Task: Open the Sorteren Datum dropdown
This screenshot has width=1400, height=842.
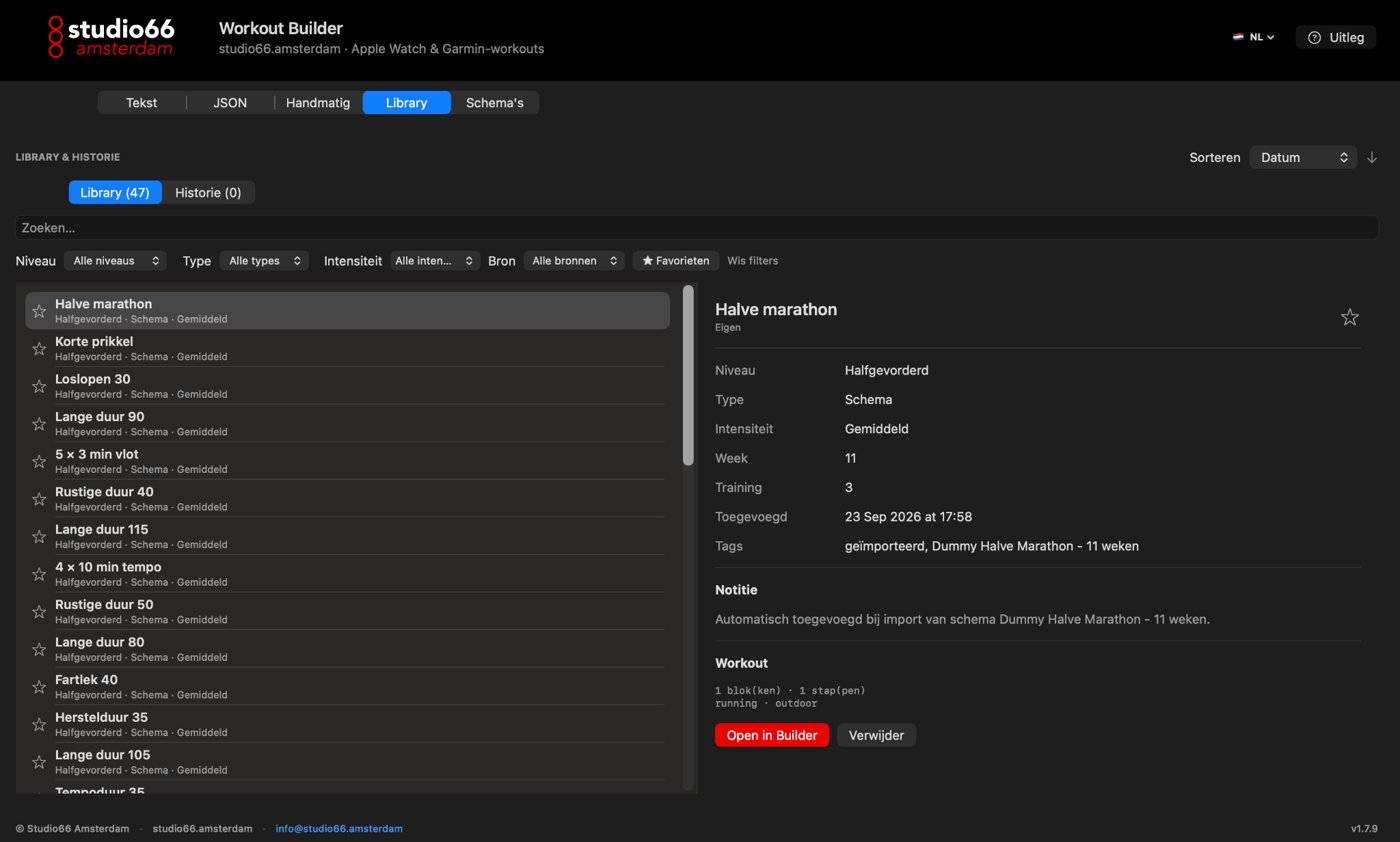Action: tap(1303, 157)
